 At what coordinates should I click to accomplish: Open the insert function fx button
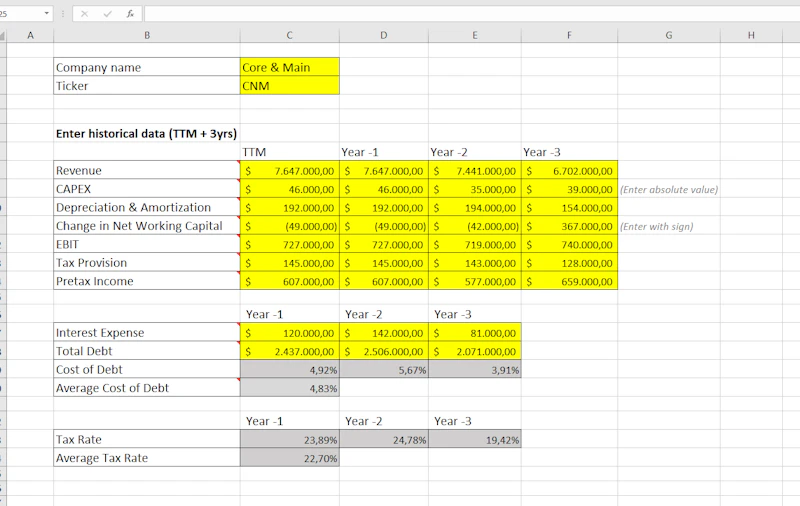130,14
